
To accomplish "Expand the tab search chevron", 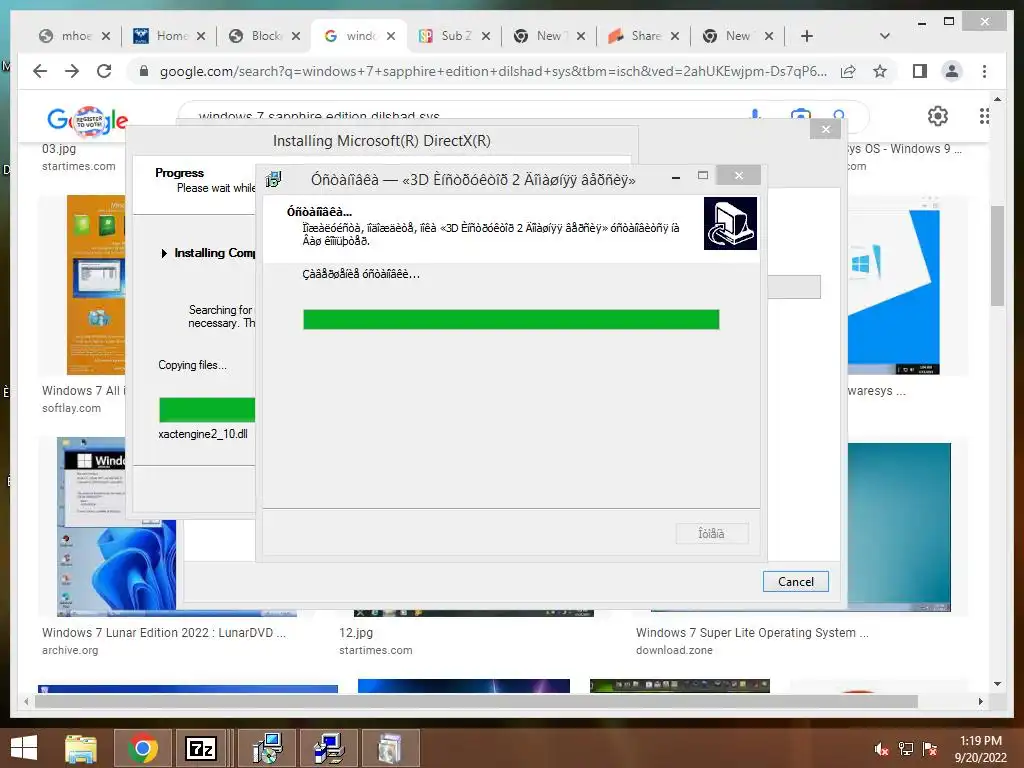I will (885, 36).
